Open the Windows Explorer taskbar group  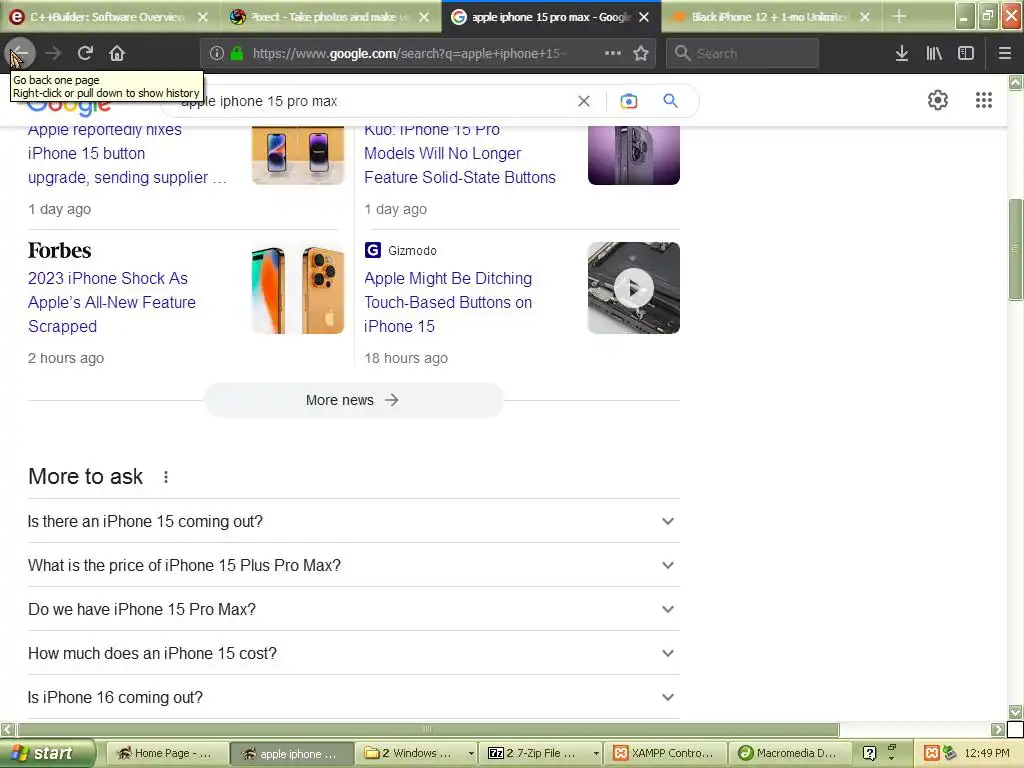pyautogui.click(x=417, y=753)
